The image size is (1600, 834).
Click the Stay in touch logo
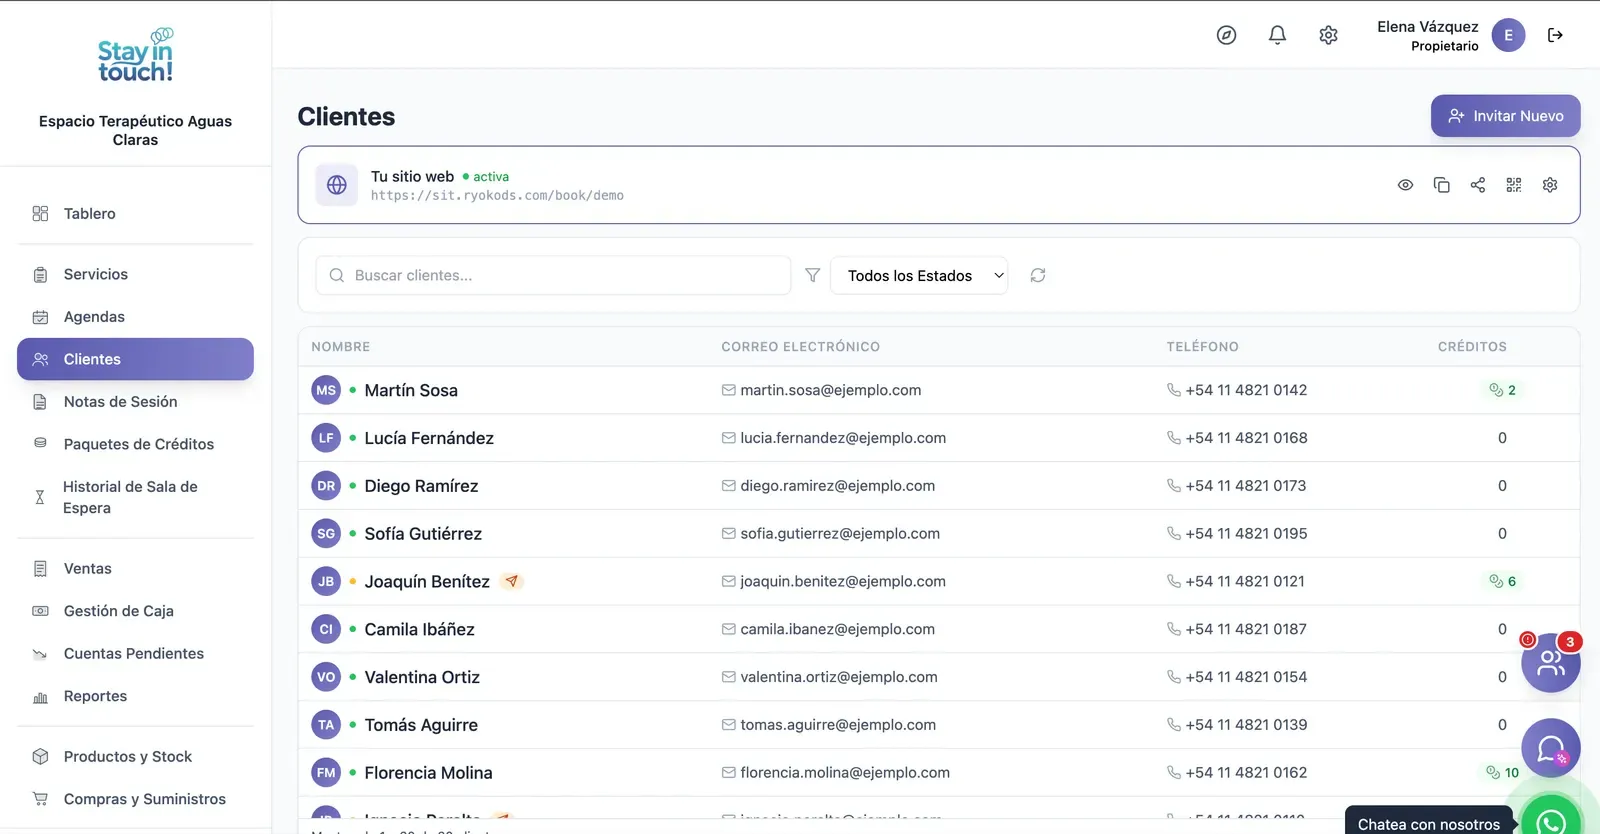click(x=135, y=56)
